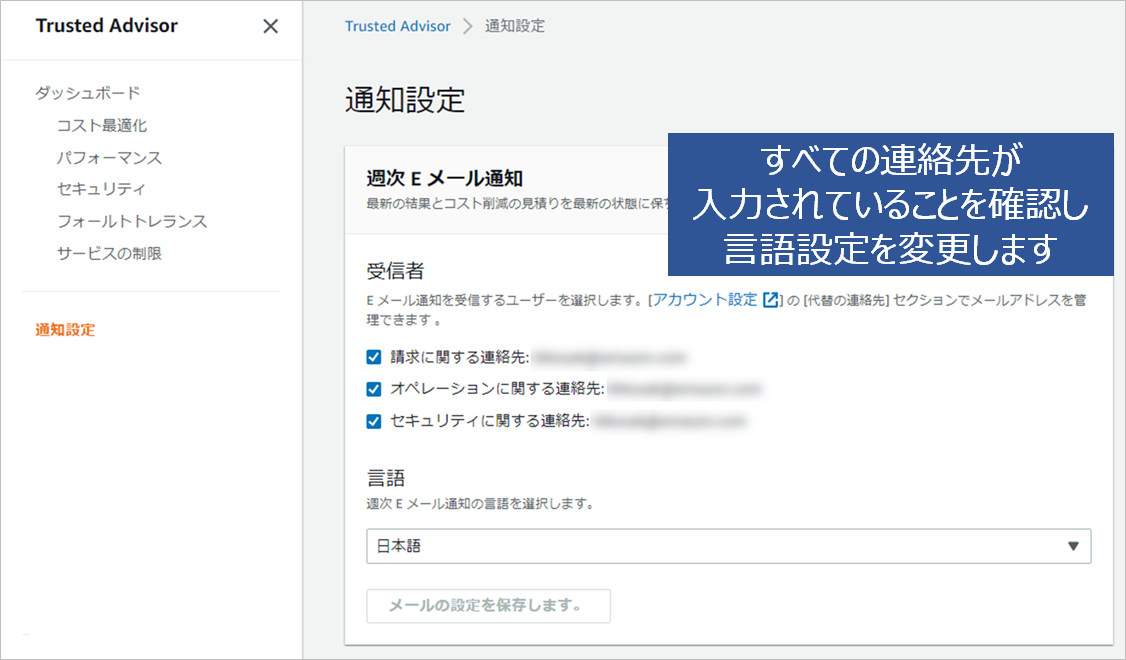Uncheck 請求に関する連絡先 checkbox
Viewport: 1126px width, 660px height.
(374, 357)
